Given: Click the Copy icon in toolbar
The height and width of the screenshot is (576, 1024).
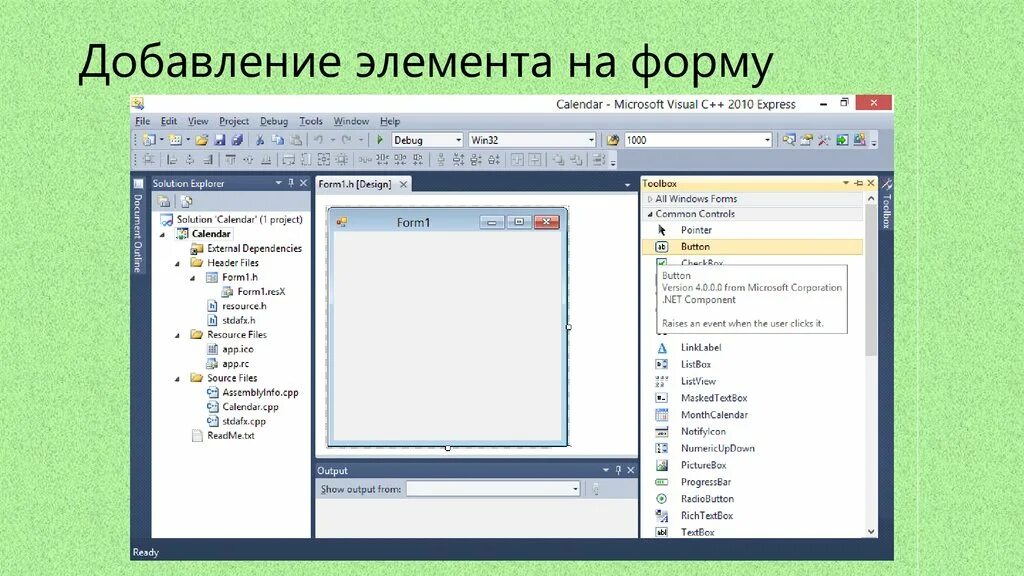Looking at the screenshot, I should [278, 140].
